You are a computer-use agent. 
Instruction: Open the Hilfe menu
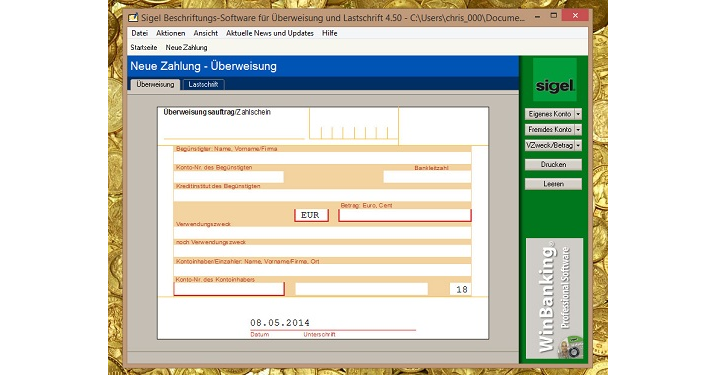pos(329,33)
